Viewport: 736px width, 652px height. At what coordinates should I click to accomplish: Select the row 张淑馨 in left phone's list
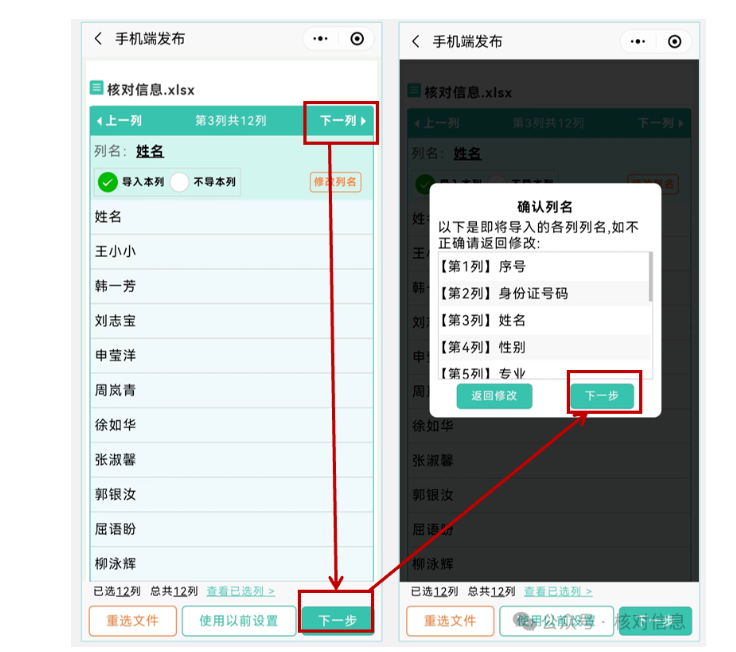(x=232, y=460)
